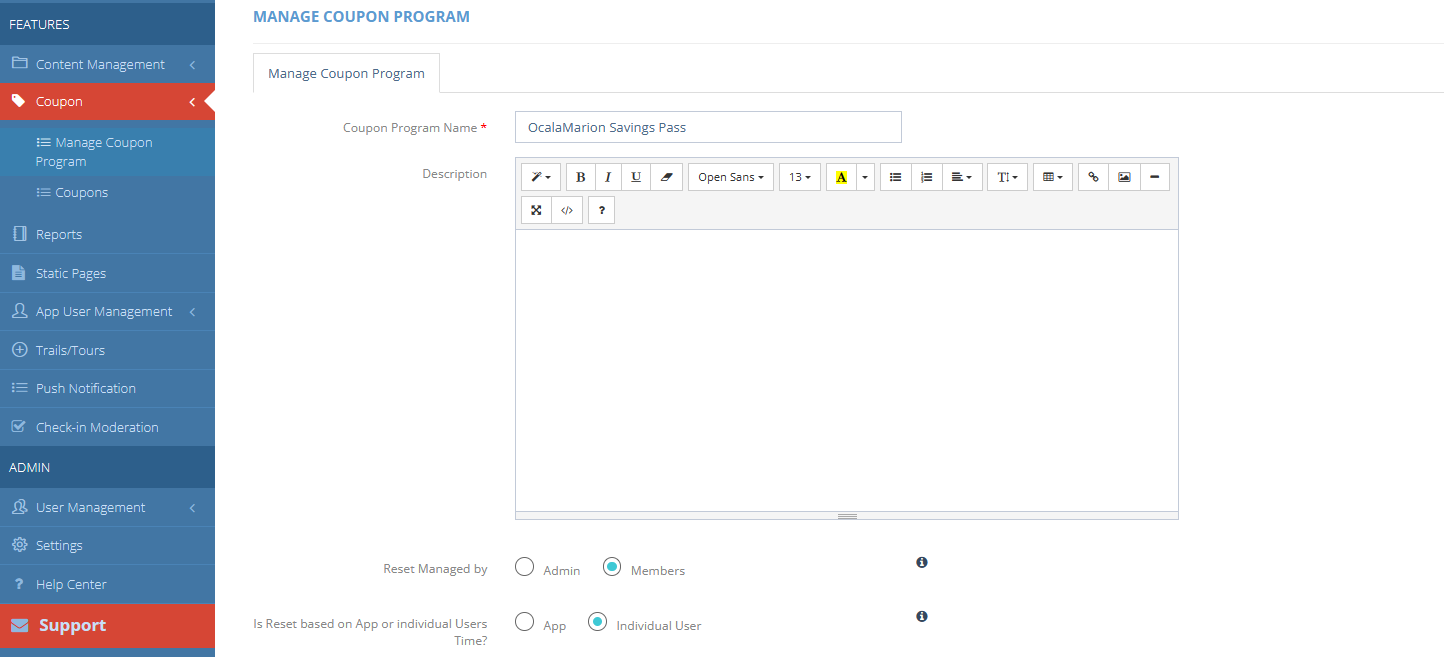The height and width of the screenshot is (657, 1444).
Task: Click info icon beside Individual User option
Action: [922, 616]
